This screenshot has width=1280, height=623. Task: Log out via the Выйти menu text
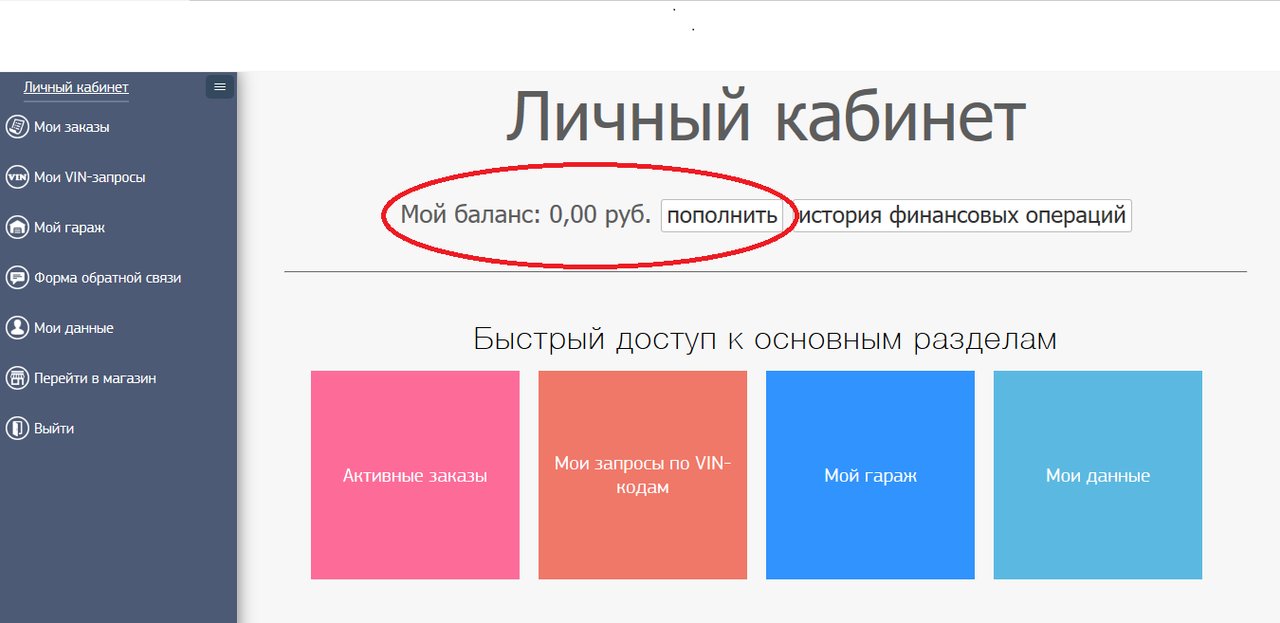point(54,428)
